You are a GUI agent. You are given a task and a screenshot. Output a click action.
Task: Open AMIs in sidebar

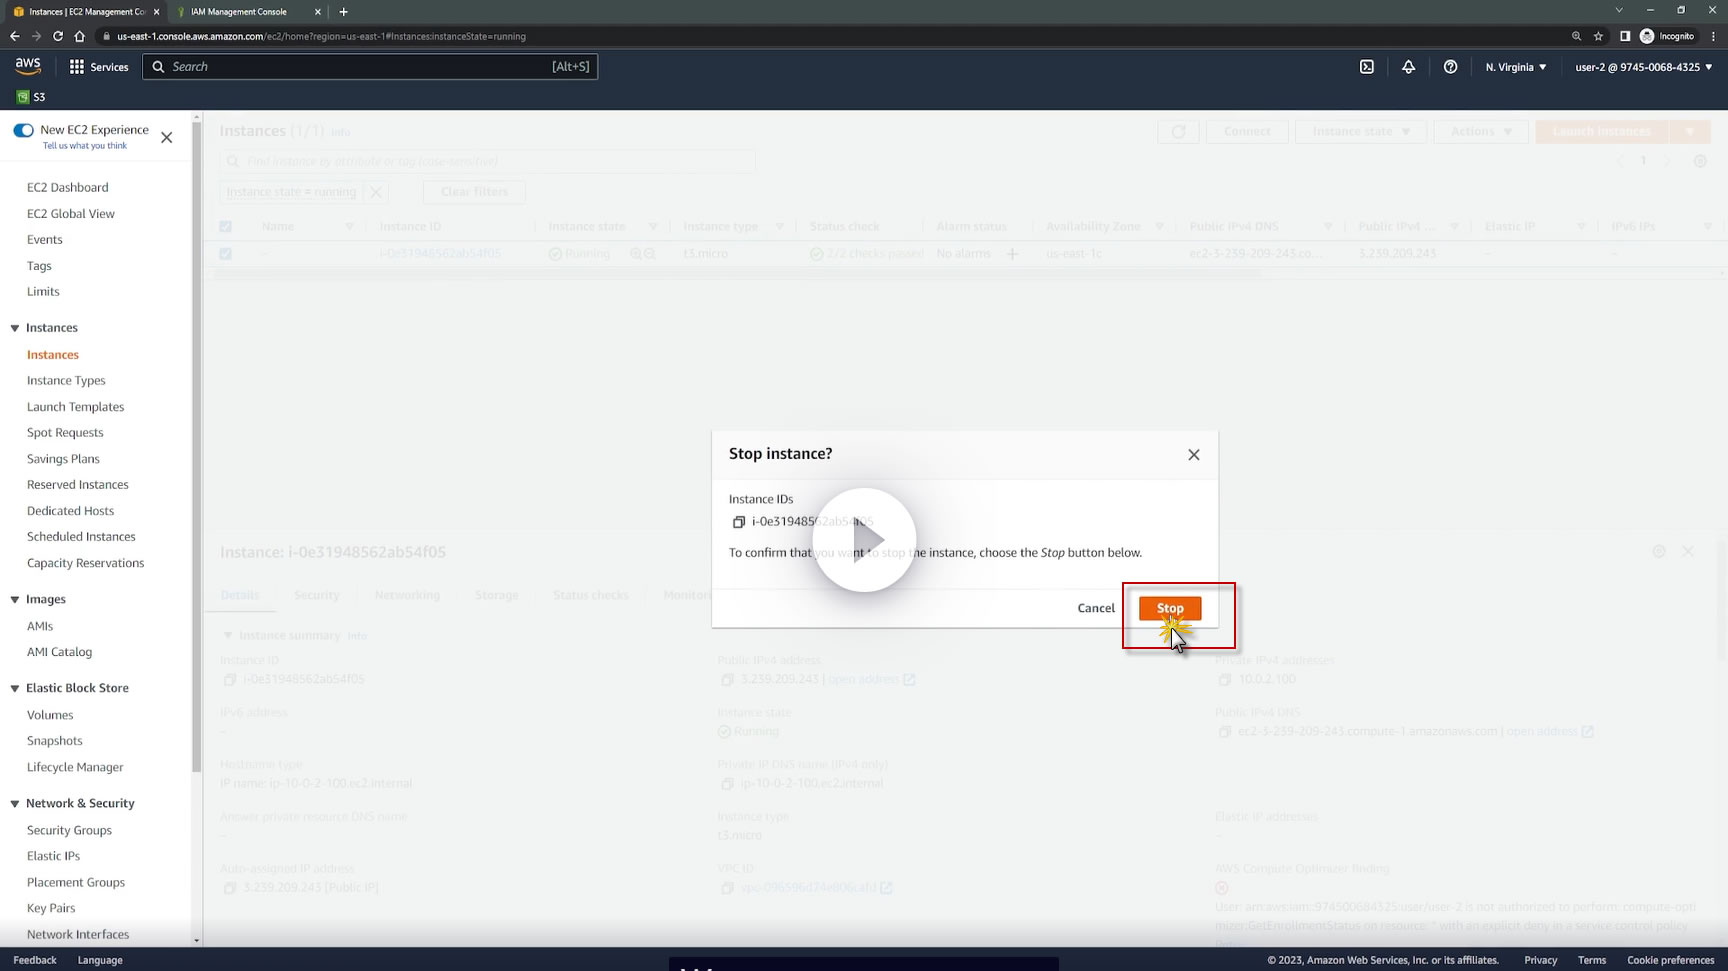[x=40, y=626]
